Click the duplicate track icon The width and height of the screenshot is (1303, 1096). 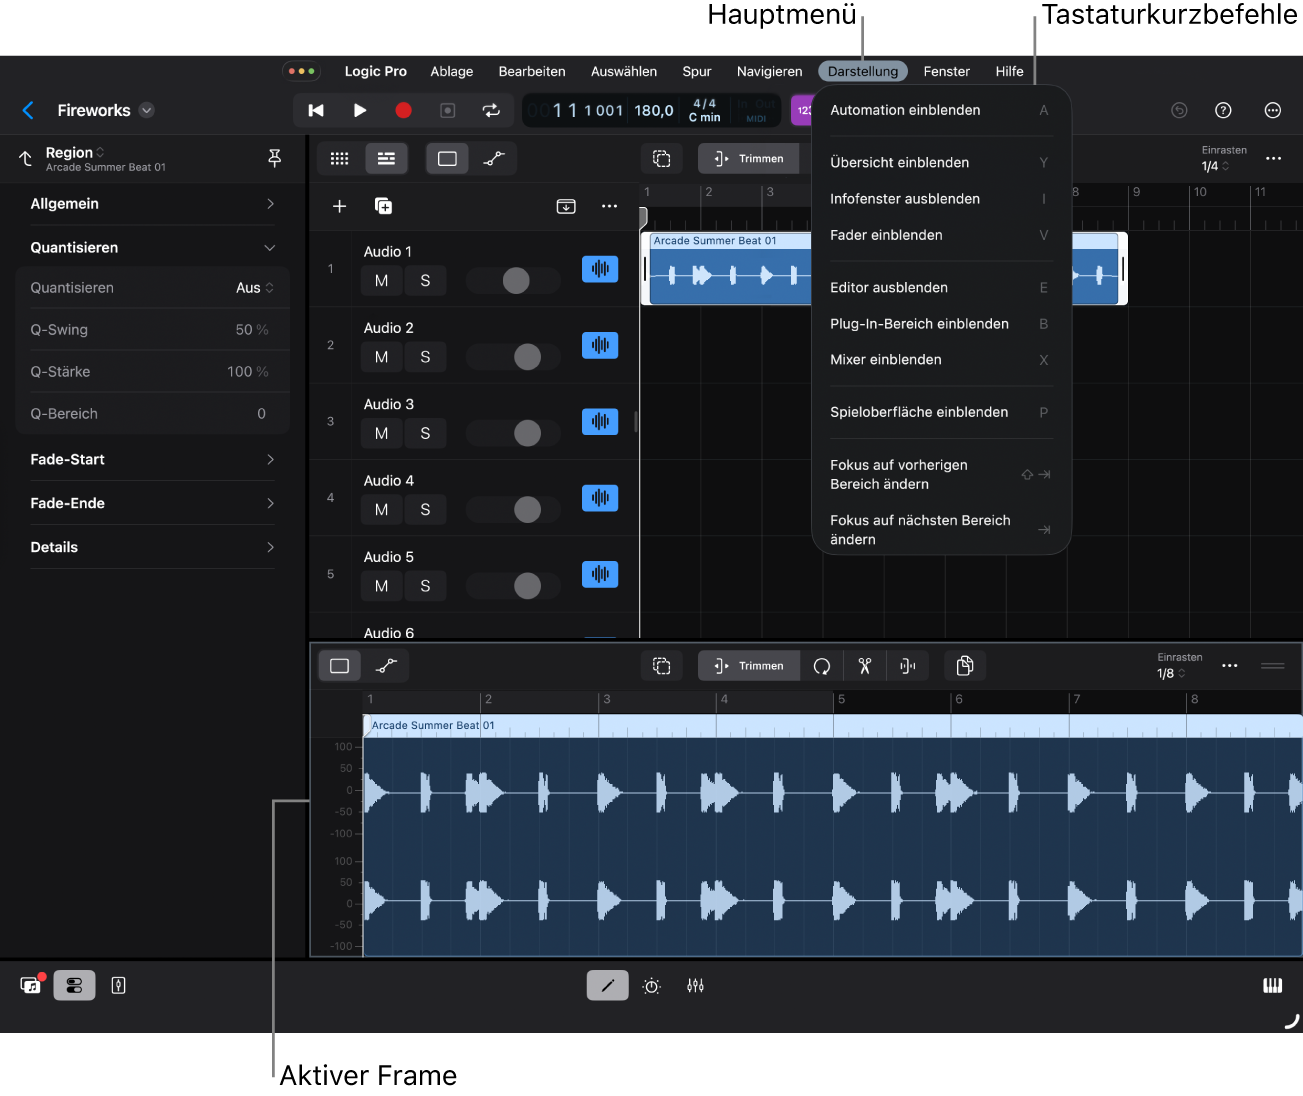click(x=383, y=206)
